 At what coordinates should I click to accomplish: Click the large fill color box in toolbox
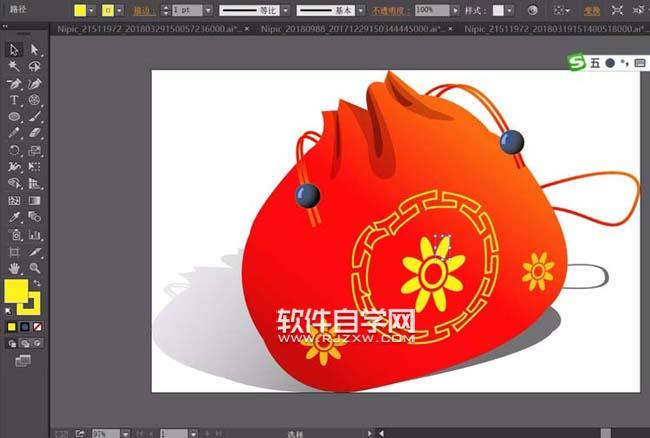click(16, 291)
